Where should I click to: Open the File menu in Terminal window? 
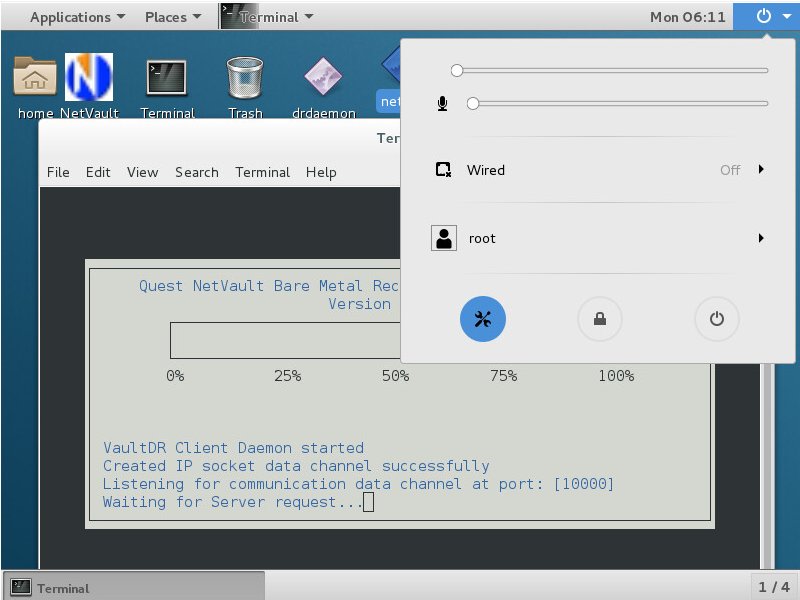pyautogui.click(x=58, y=172)
